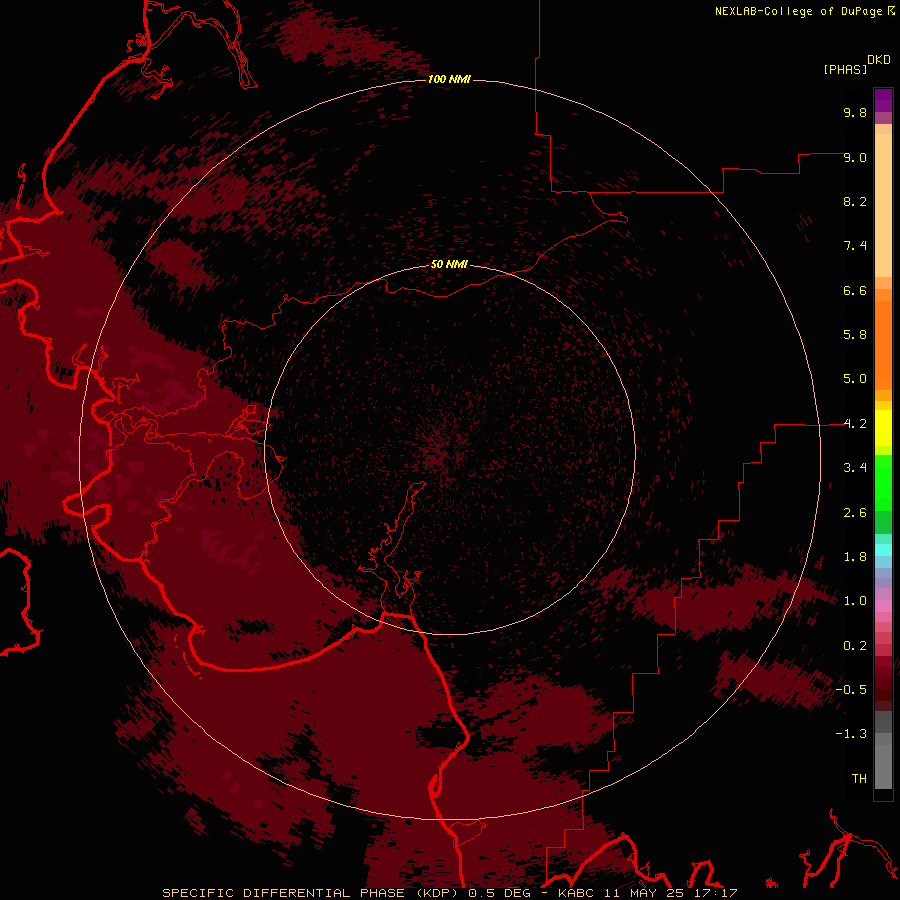Click the 9.8 legend value
900x900 pixels.
pos(855,112)
